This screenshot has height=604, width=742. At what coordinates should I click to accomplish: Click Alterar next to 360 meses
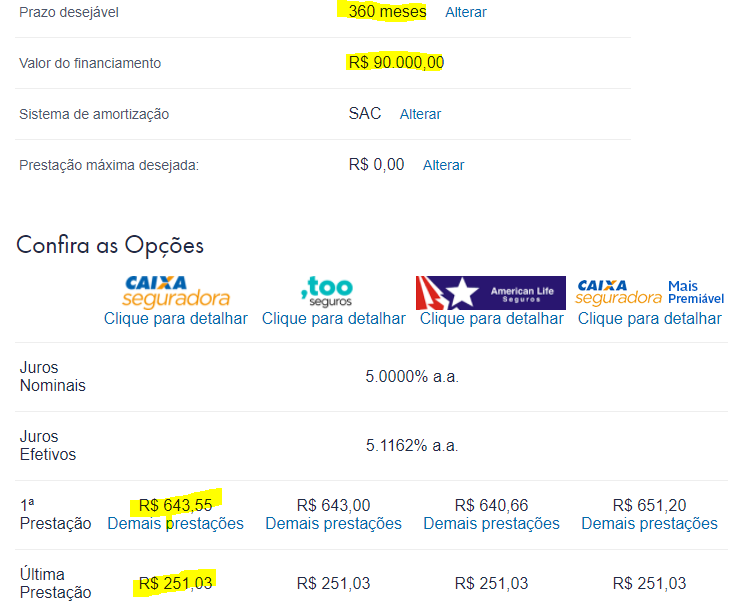(x=466, y=12)
